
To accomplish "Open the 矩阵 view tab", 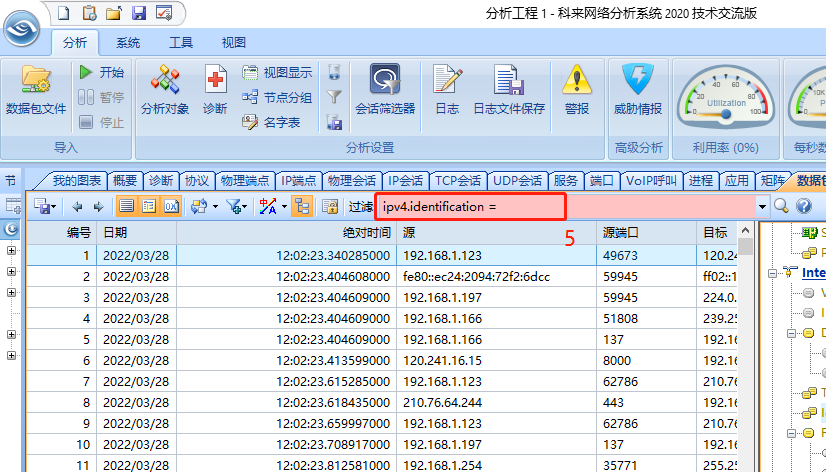I will [x=772, y=181].
